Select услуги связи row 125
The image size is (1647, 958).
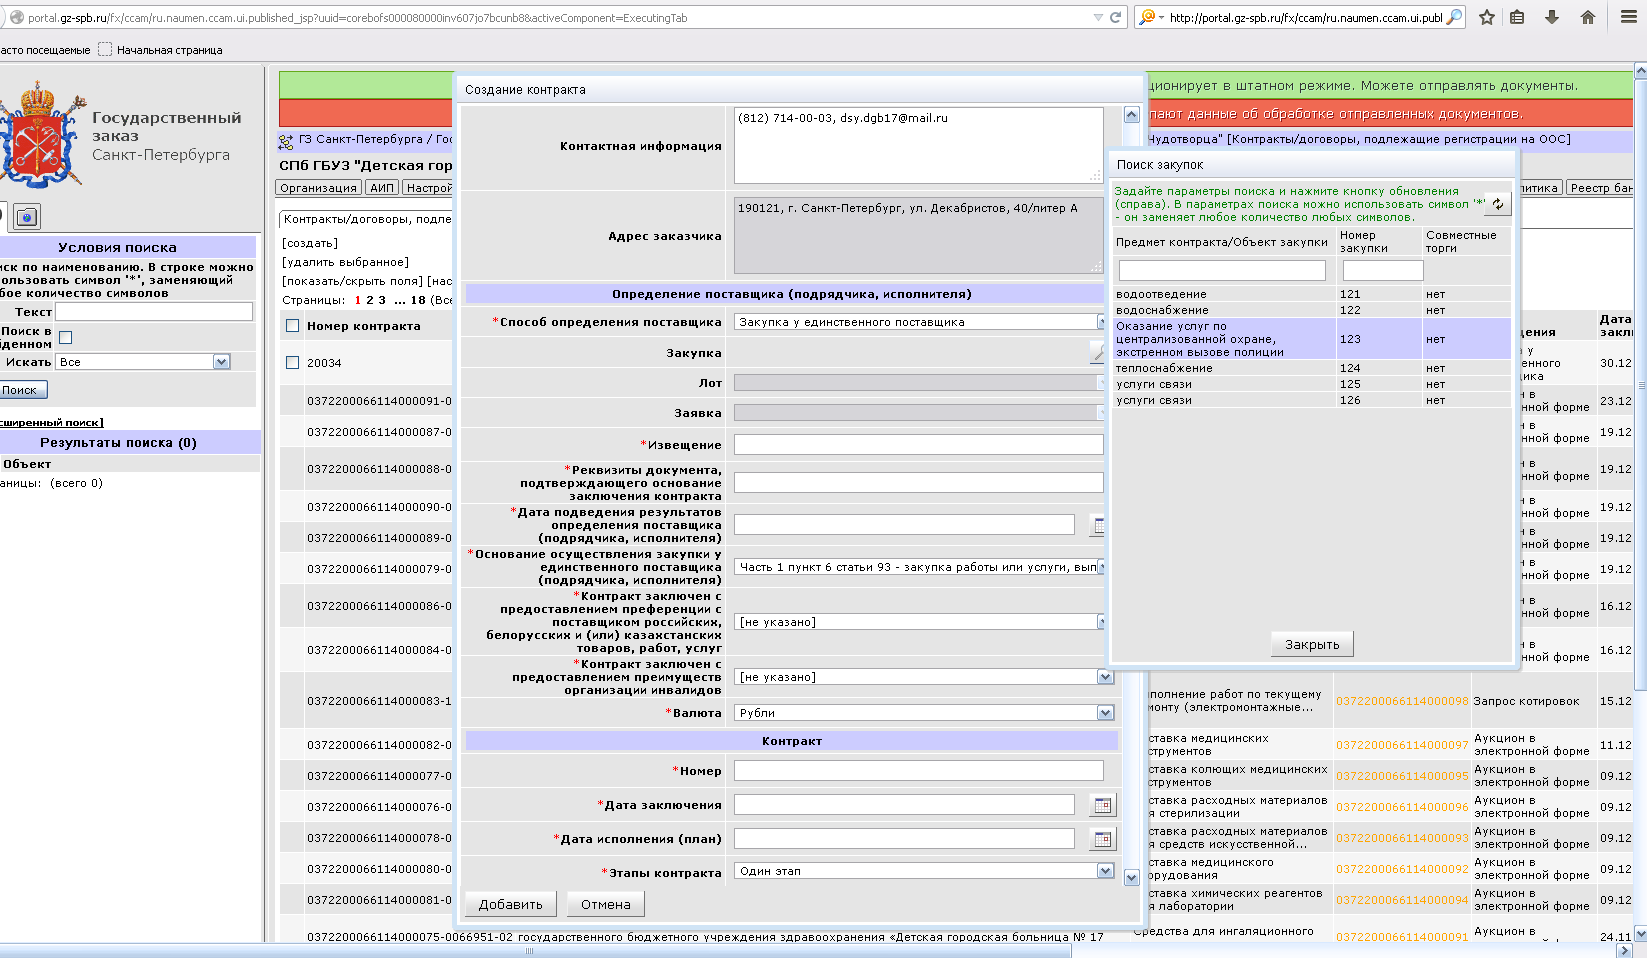coord(1311,384)
